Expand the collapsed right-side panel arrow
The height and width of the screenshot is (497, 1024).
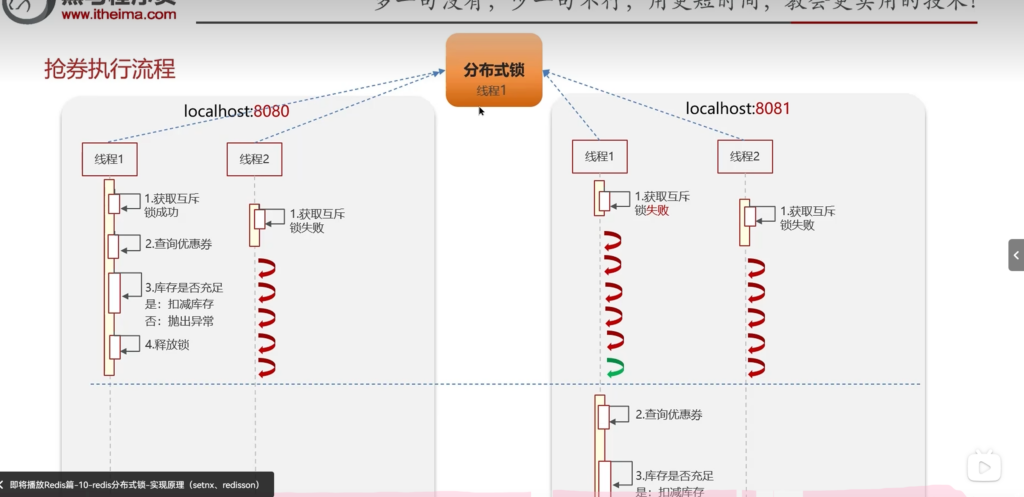[1015, 254]
